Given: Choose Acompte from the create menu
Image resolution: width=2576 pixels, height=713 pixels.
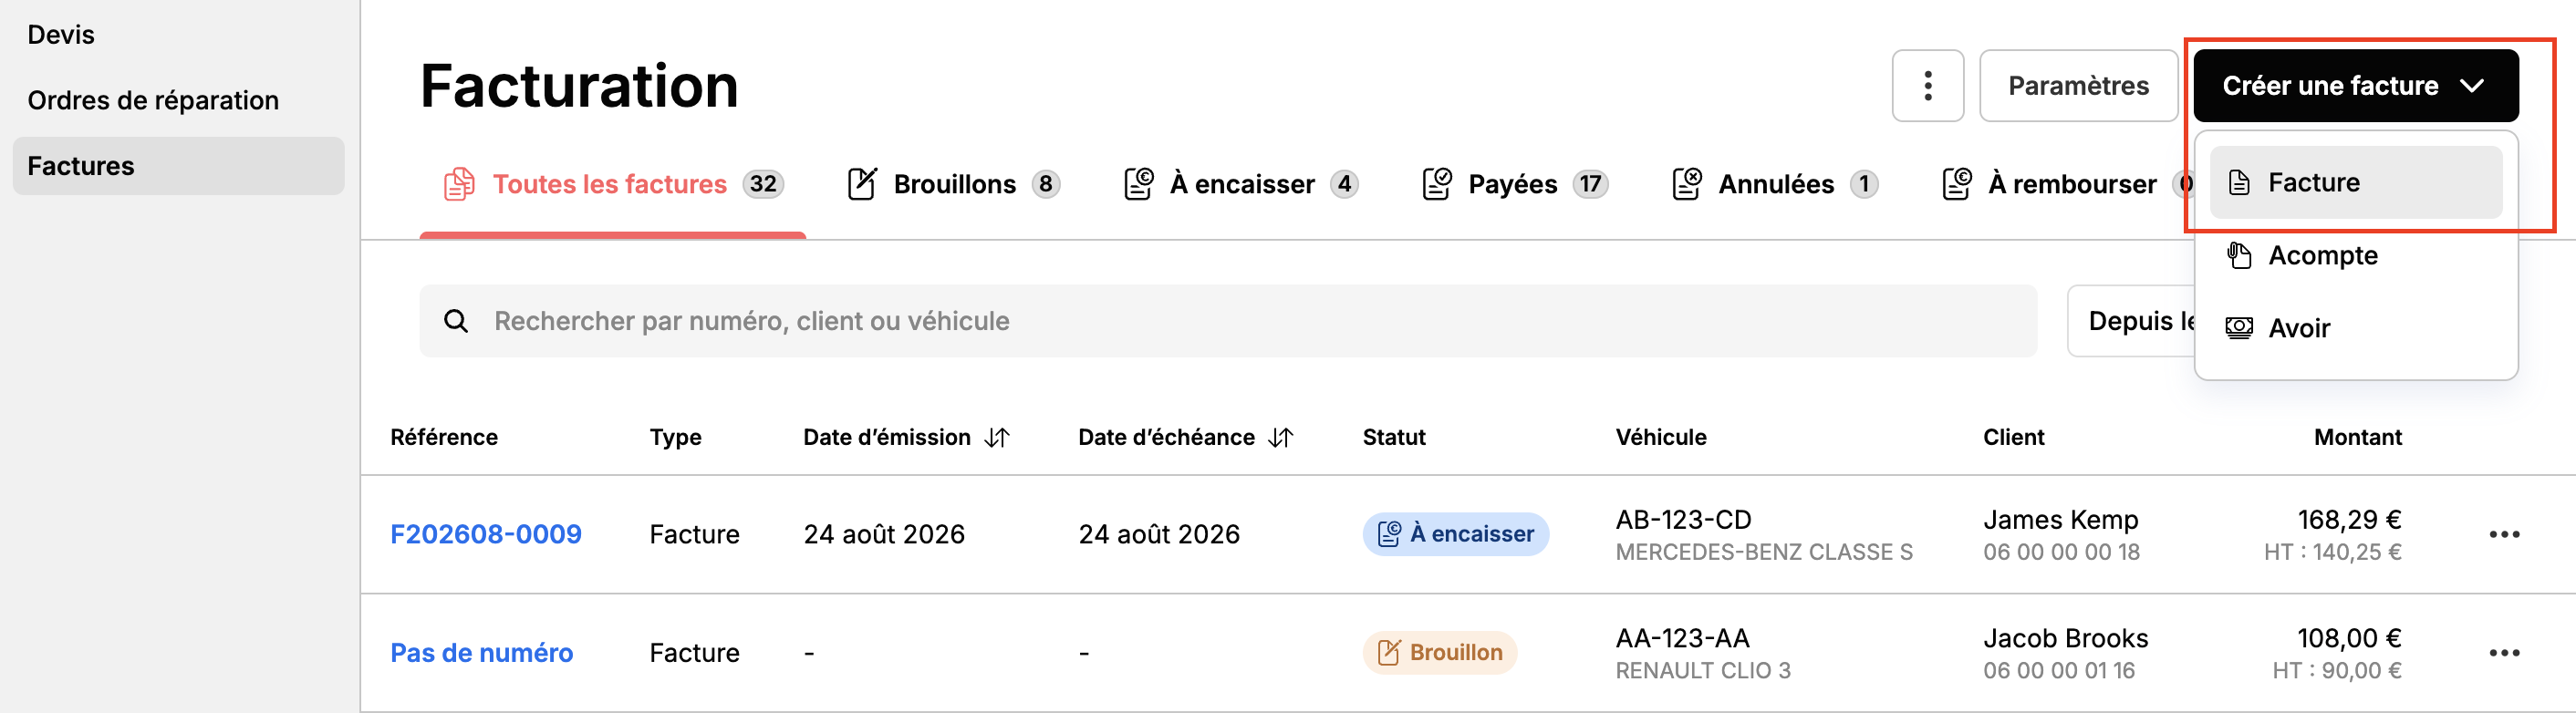Looking at the screenshot, I should click(2355, 256).
